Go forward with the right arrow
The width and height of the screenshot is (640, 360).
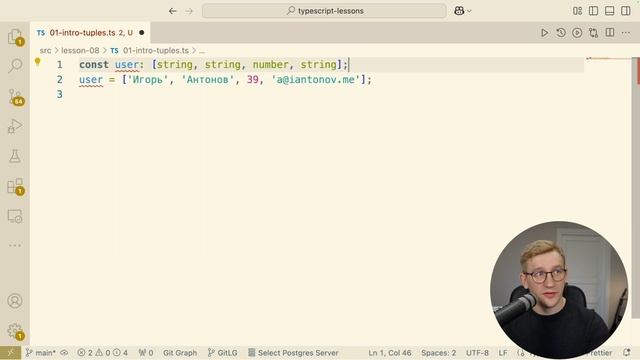coord(189,11)
